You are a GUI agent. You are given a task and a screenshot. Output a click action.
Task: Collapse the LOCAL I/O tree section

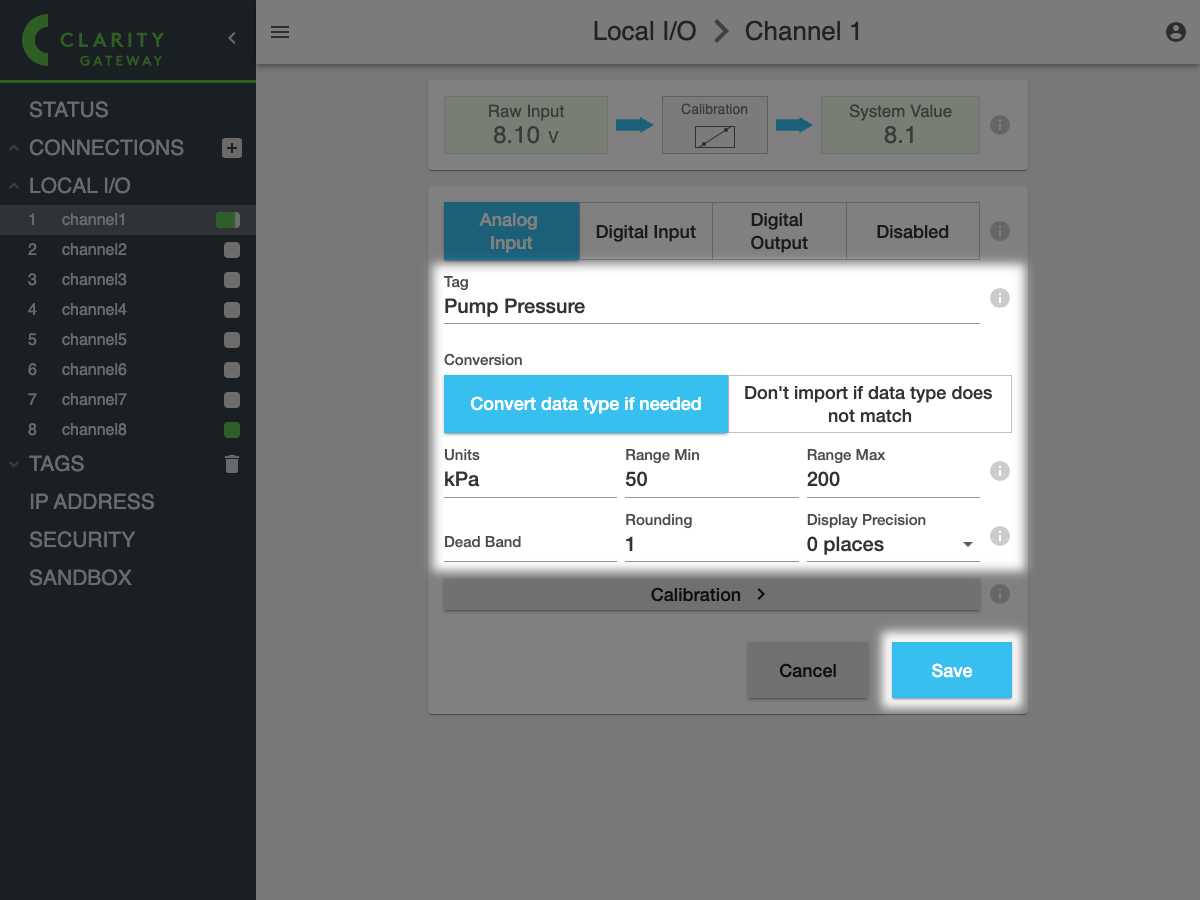point(15,186)
